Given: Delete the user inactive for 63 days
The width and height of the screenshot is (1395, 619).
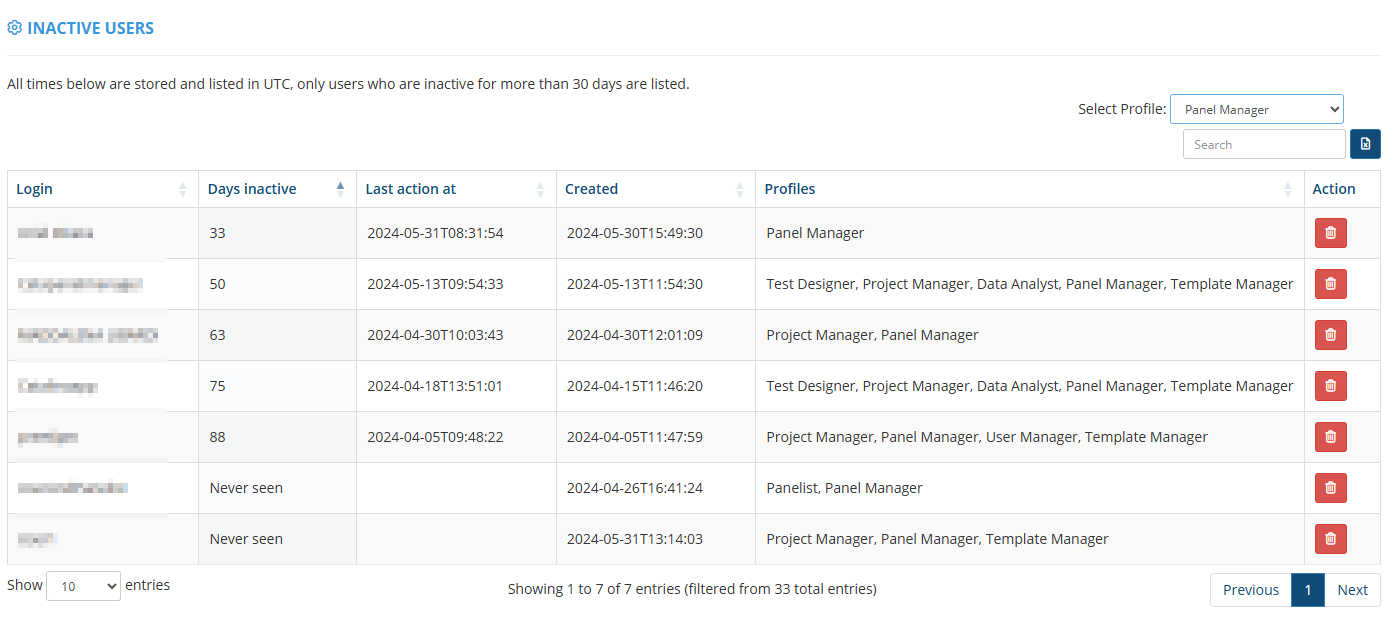Looking at the screenshot, I should 1330,335.
